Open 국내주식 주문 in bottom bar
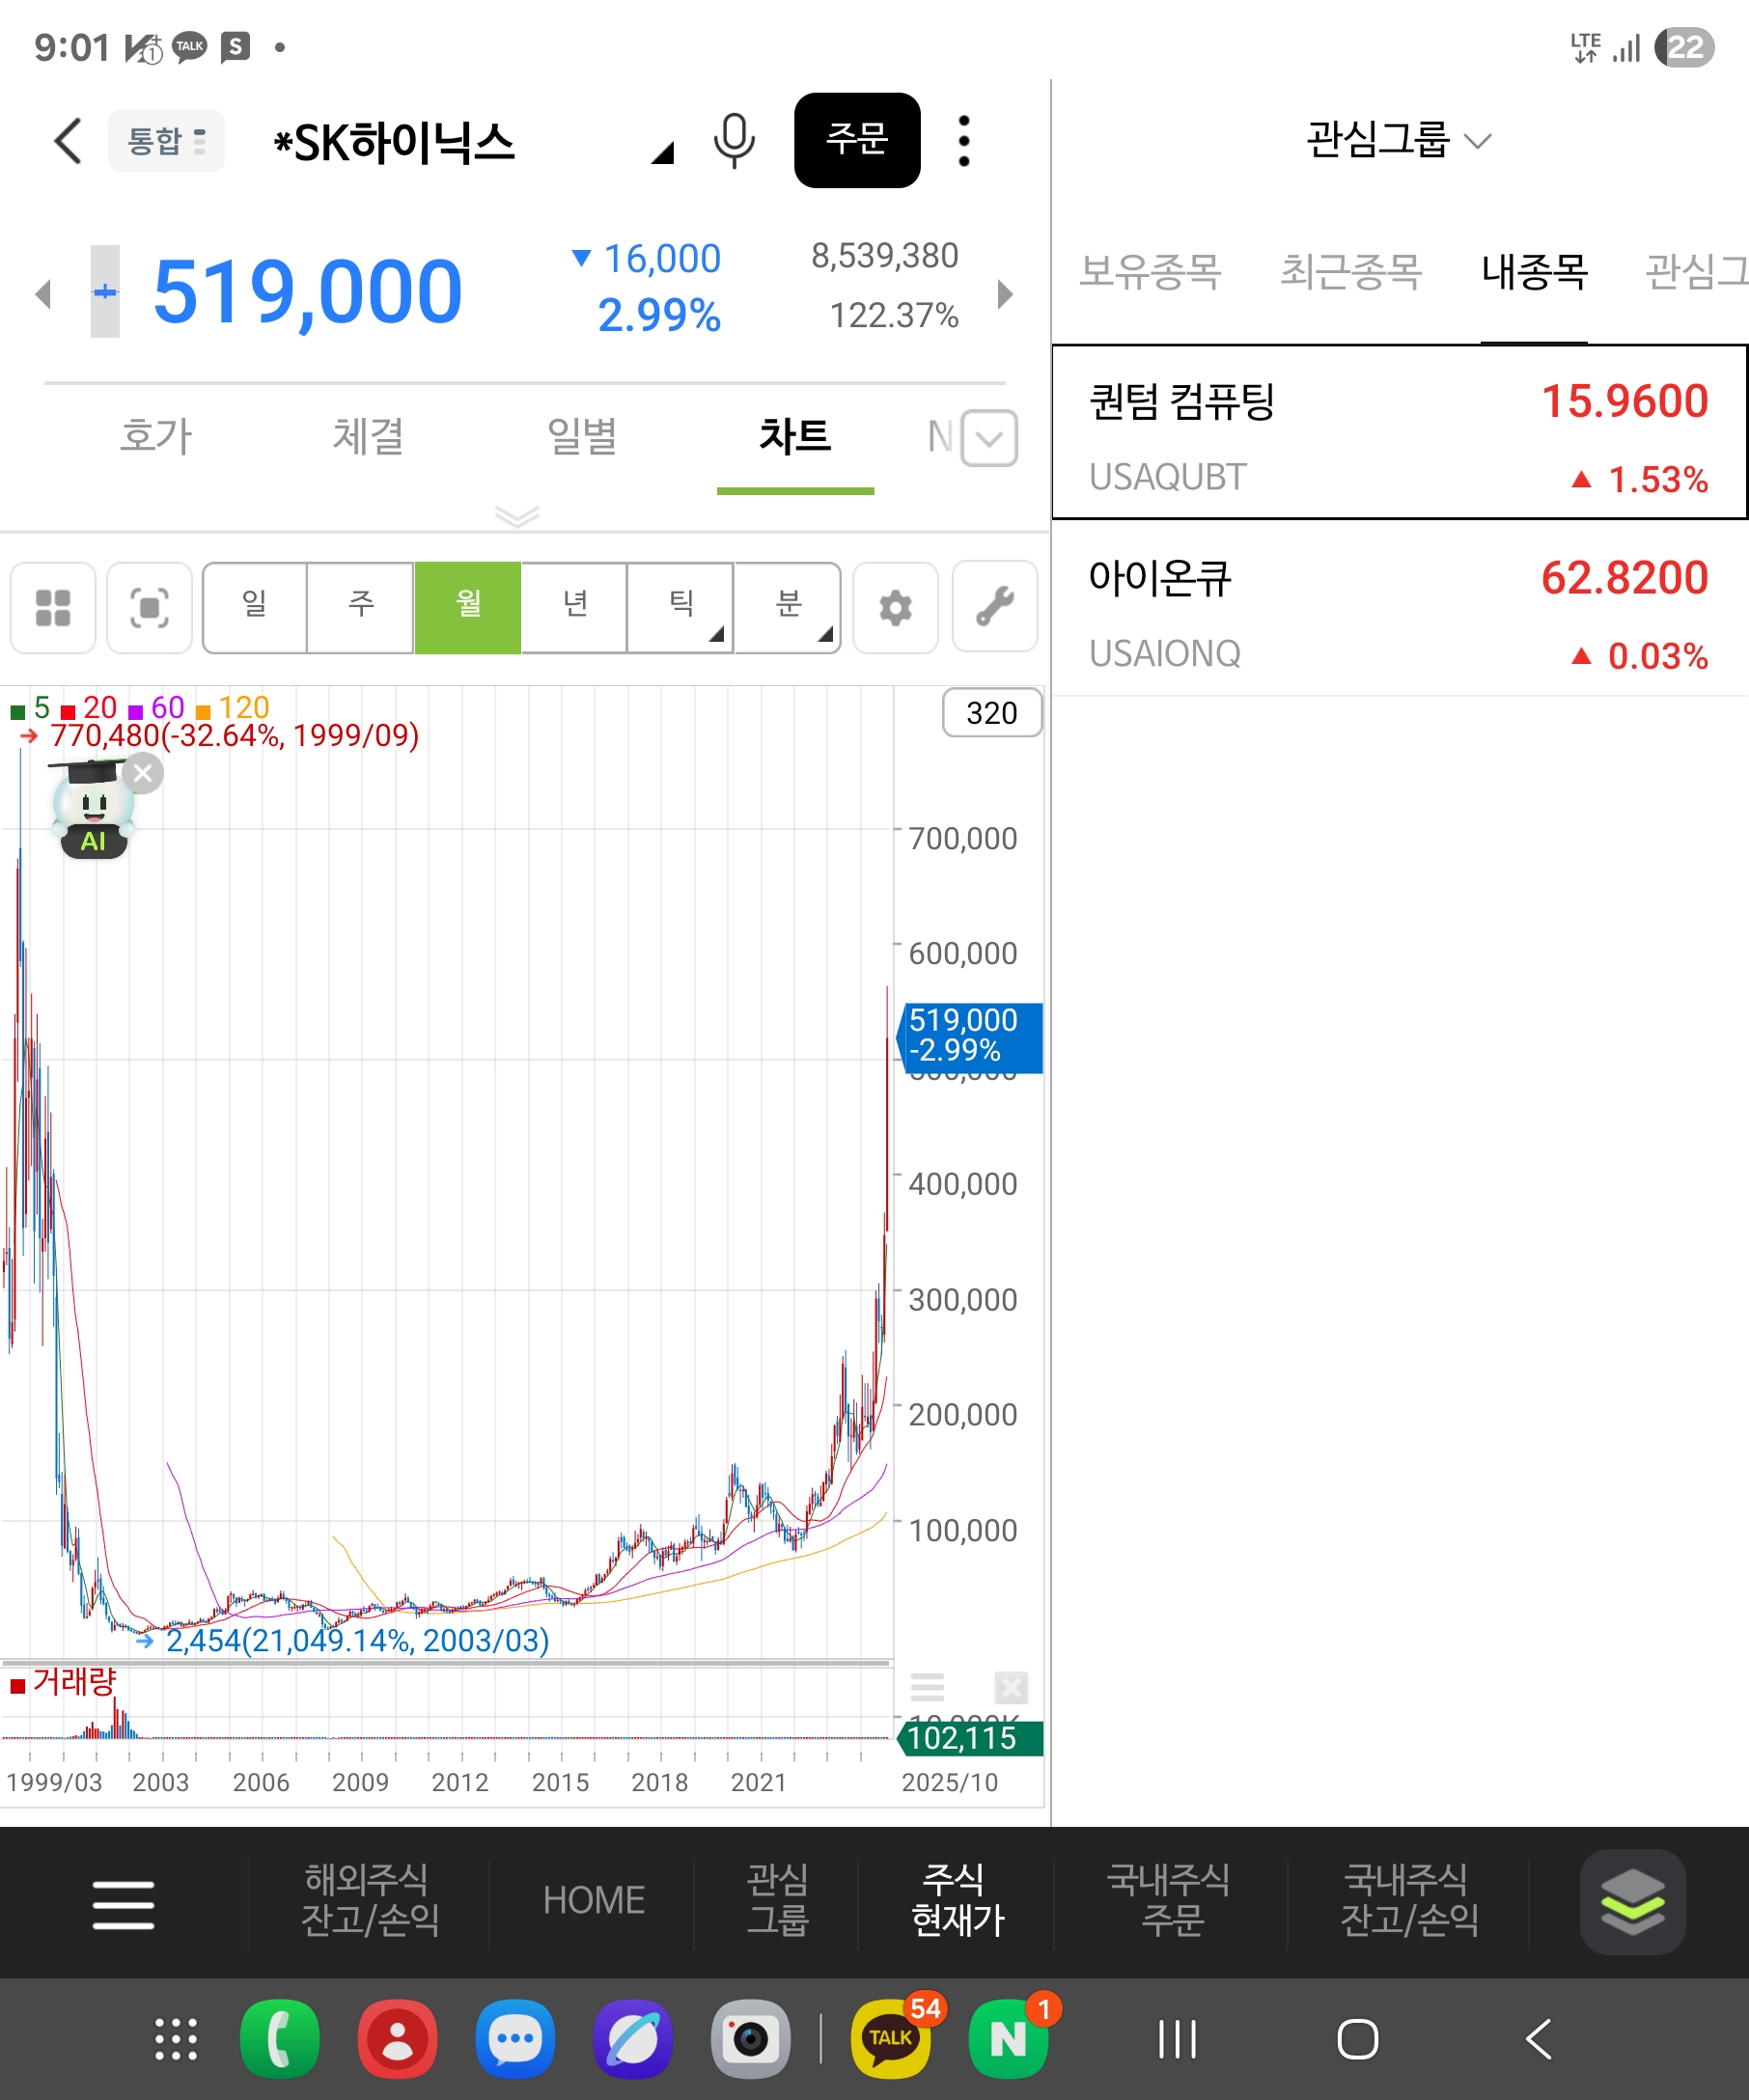The image size is (1749, 2100). coord(1169,1899)
